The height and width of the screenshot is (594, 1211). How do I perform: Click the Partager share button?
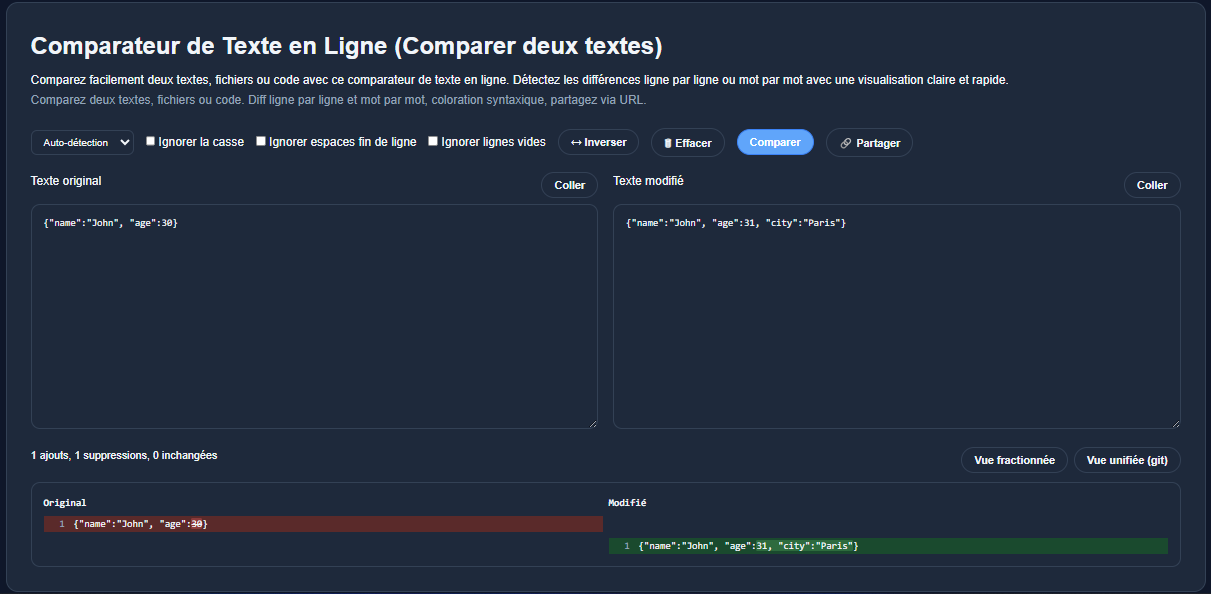pyautogui.click(x=869, y=143)
